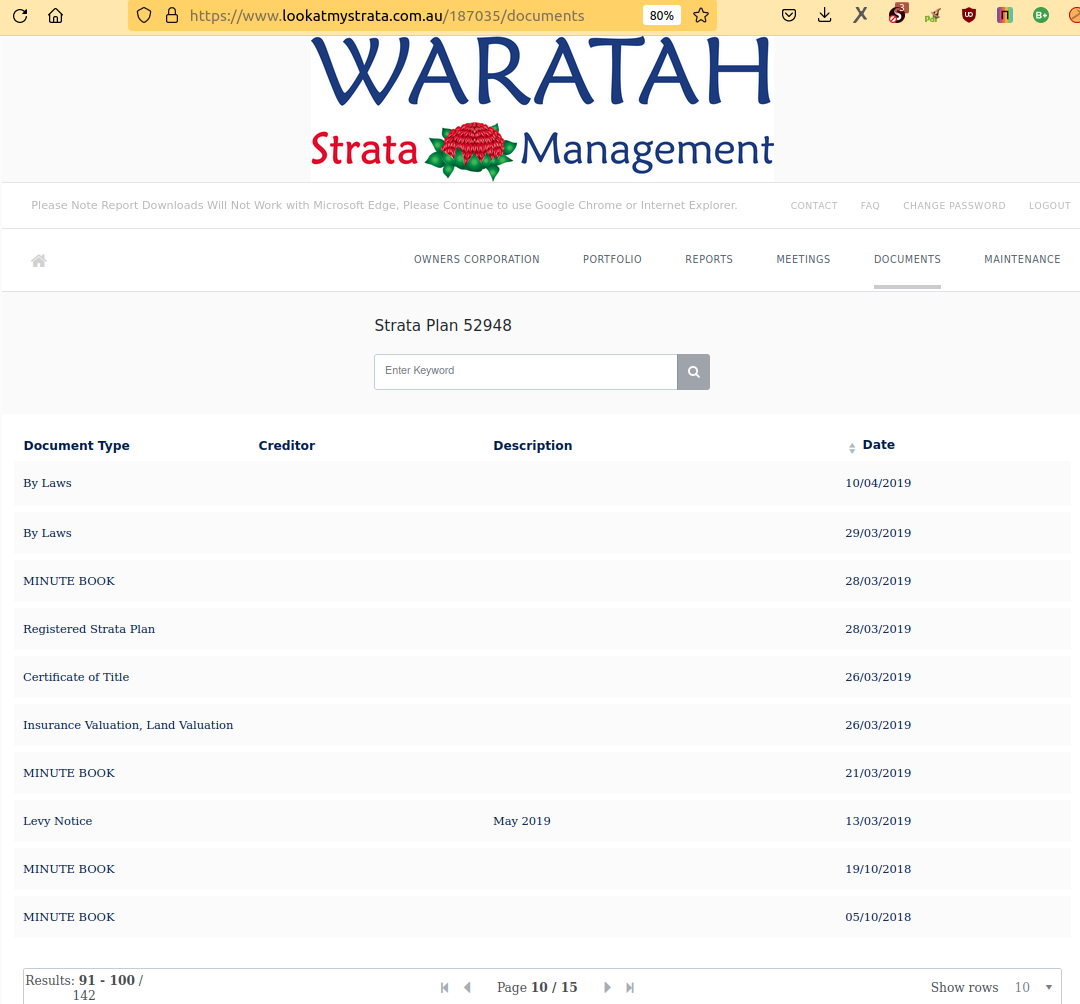Image resolution: width=1080 pixels, height=1004 pixels.
Task: Open the Owners Corporation menu
Action: coord(477,260)
